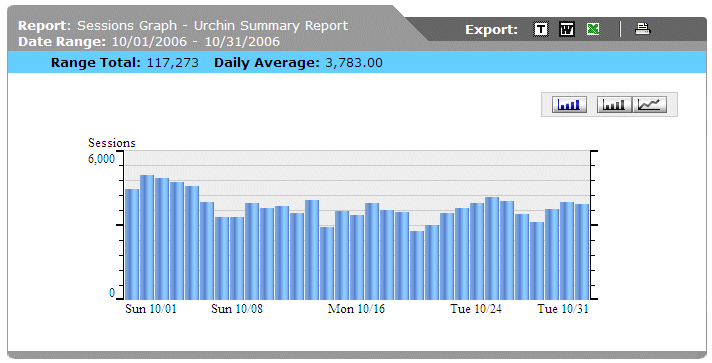Click the Sessions axis label
The image size is (712, 363).
pos(112,143)
